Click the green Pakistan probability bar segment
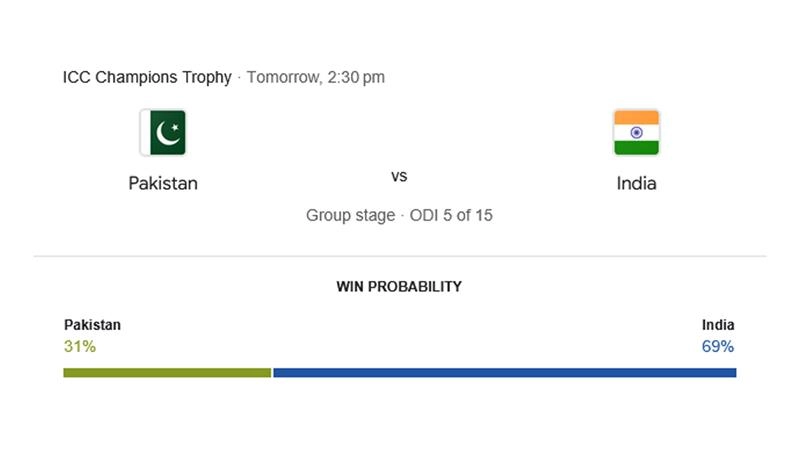Image resolution: width=800 pixels, height=450 pixels. pos(167,373)
